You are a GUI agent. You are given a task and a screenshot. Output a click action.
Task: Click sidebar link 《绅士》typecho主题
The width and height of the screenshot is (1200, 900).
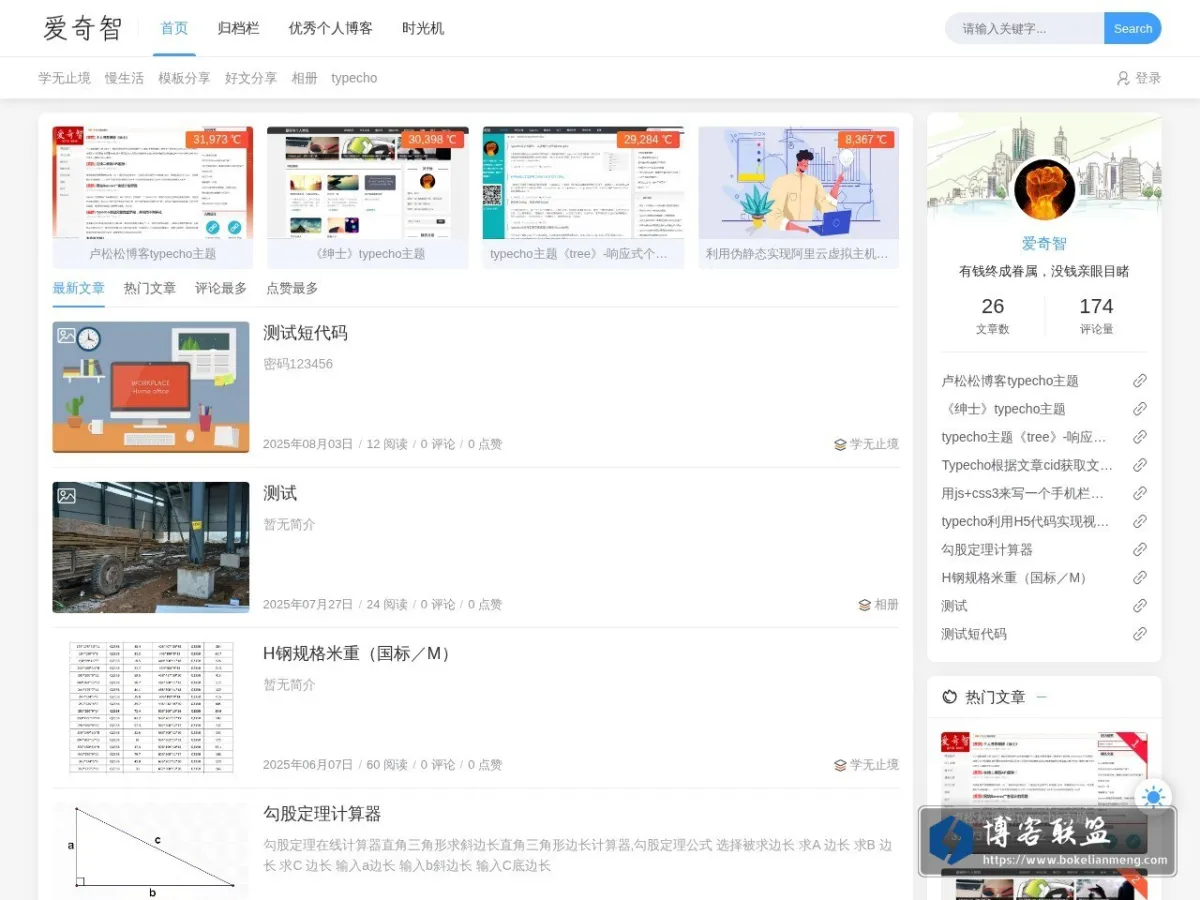tap(1003, 409)
